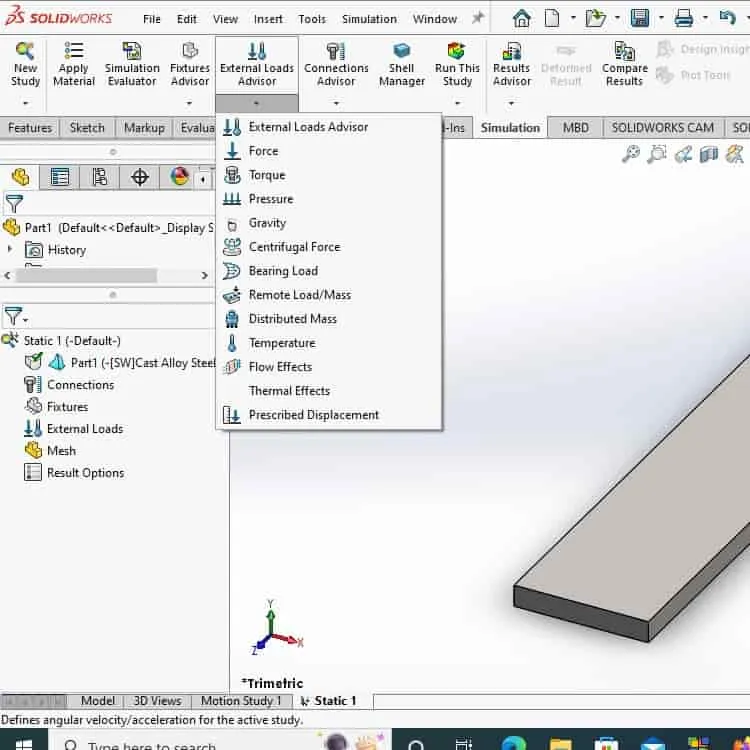Open the Shell Manager
This screenshot has width=750, height=750.
click(x=401, y=66)
